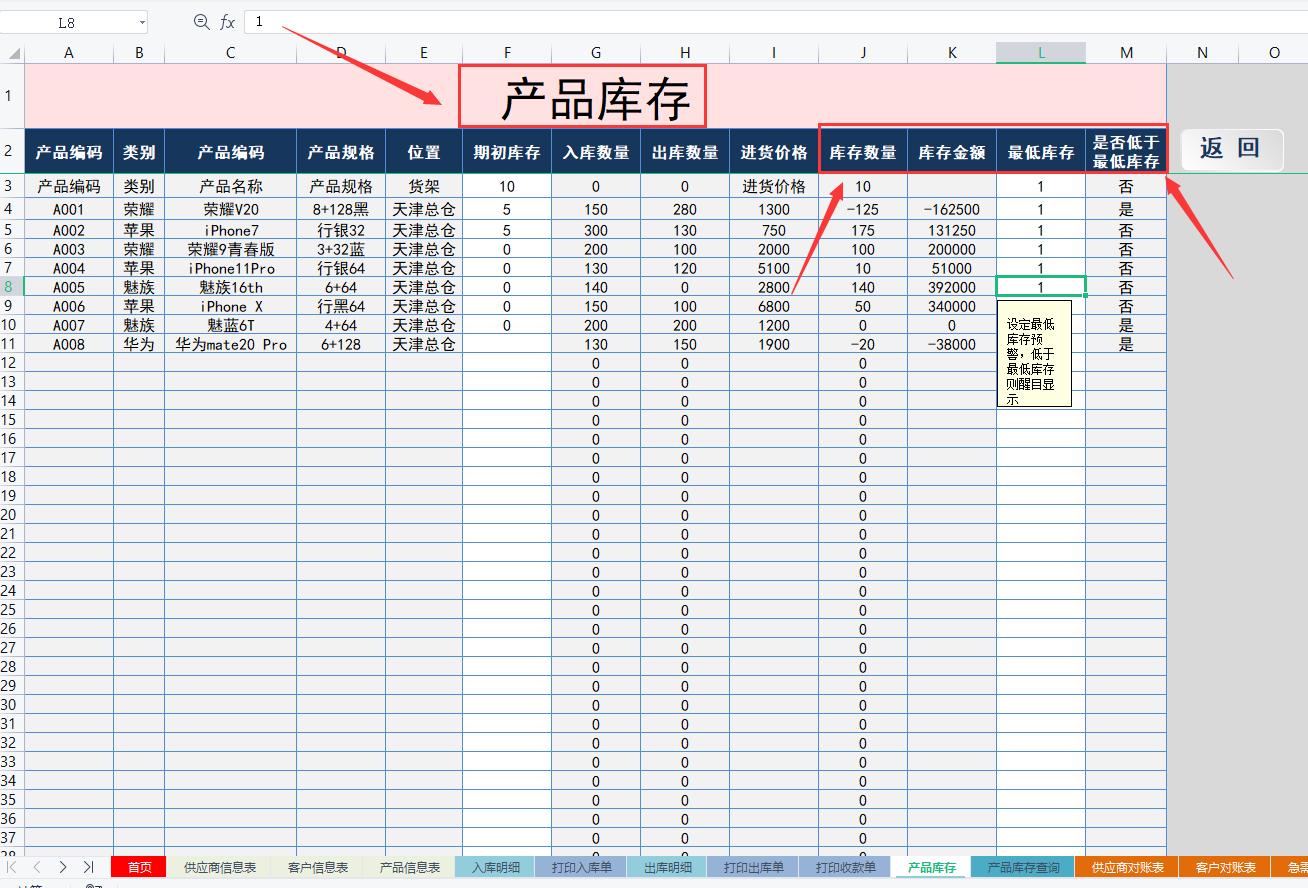1308x888 pixels.
Task: Expand the Name Box dropdown arrow
Action: tap(142, 22)
